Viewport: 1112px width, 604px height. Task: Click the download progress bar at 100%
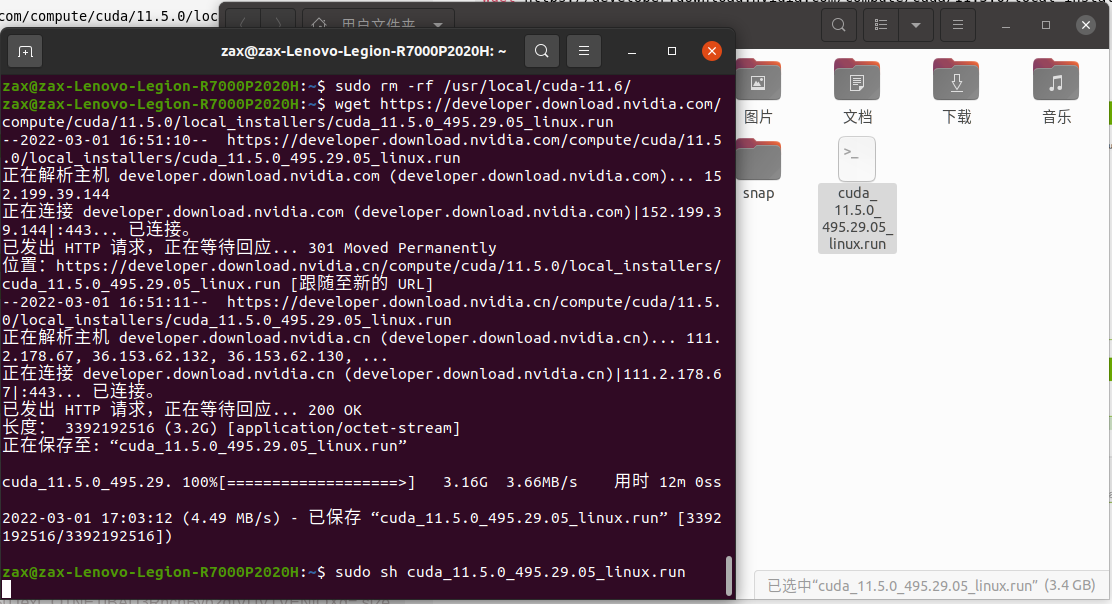(x=317, y=482)
